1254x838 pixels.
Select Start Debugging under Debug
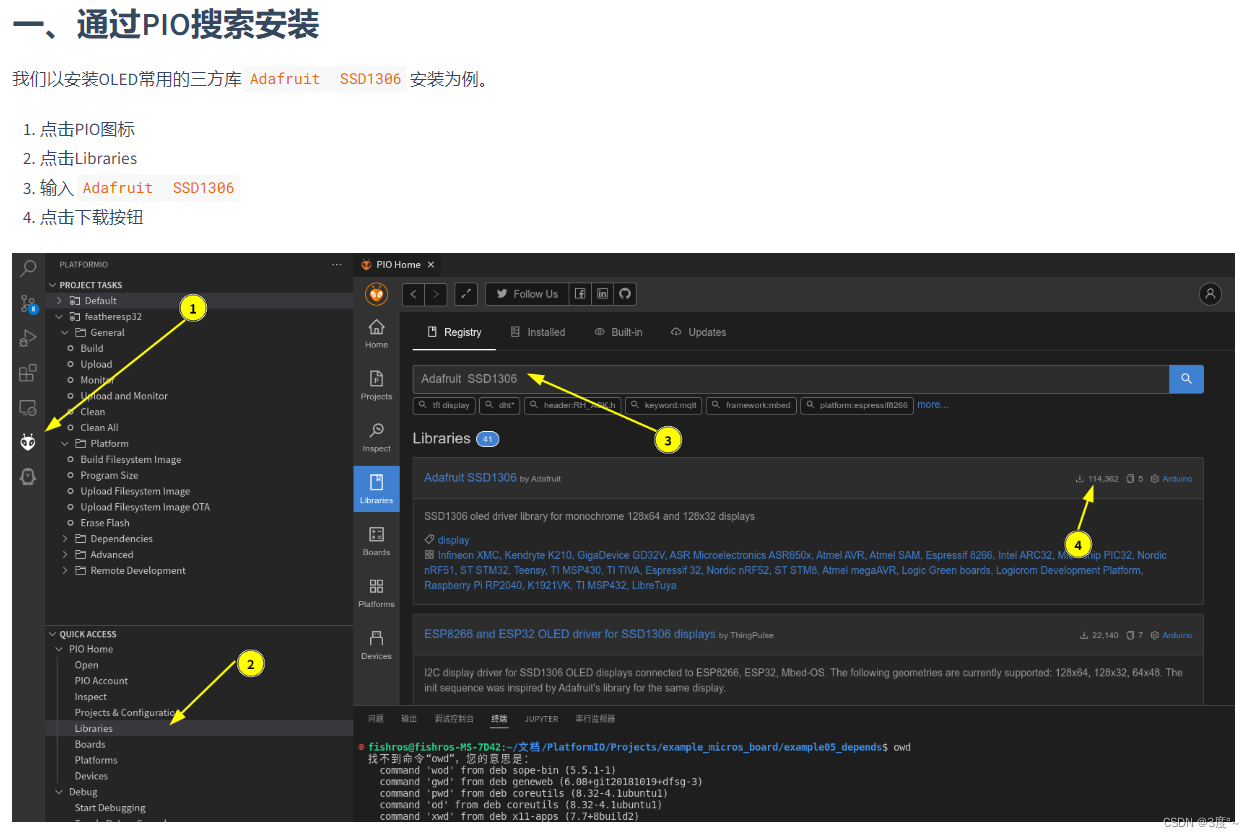tap(110, 808)
